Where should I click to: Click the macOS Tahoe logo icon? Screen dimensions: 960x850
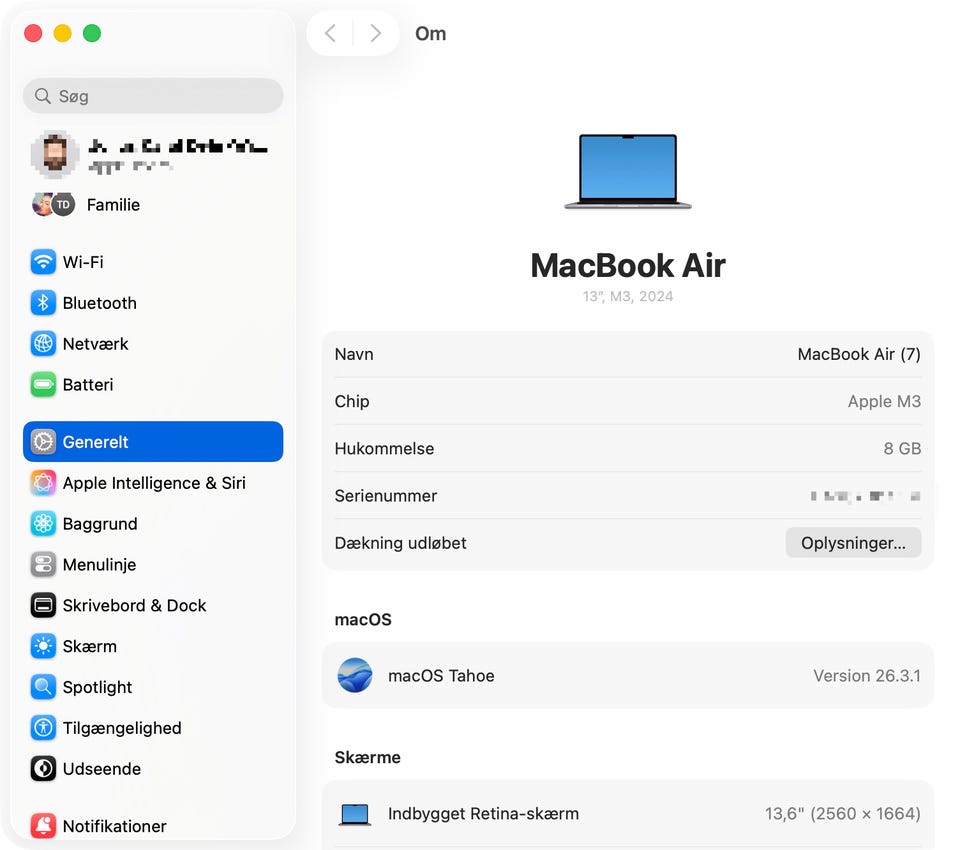(x=354, y=675)
